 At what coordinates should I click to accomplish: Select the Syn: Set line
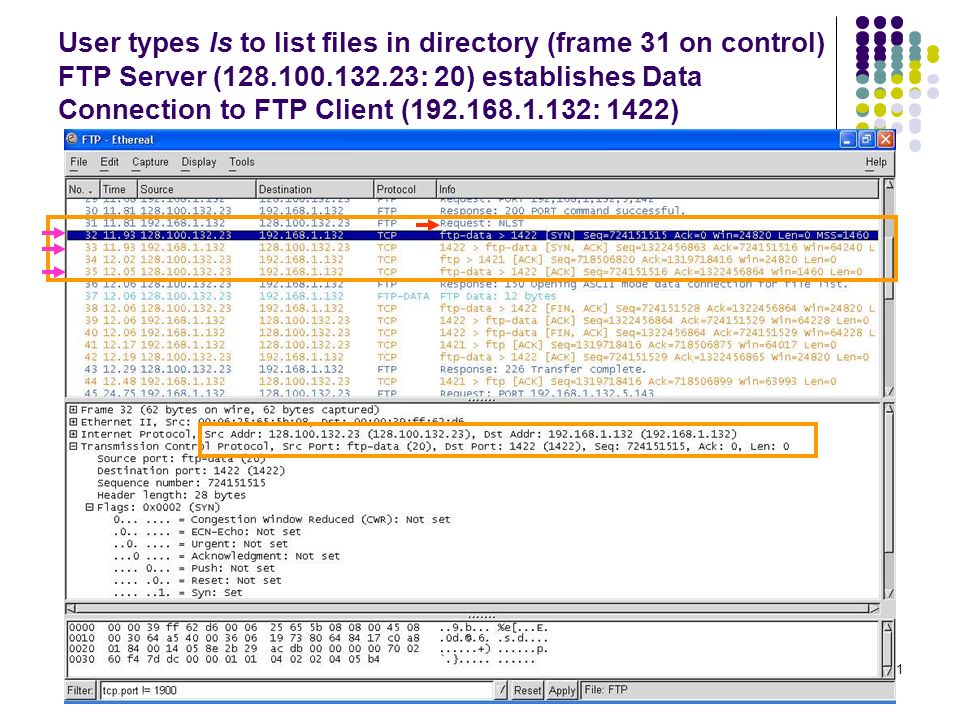(178, 593)
